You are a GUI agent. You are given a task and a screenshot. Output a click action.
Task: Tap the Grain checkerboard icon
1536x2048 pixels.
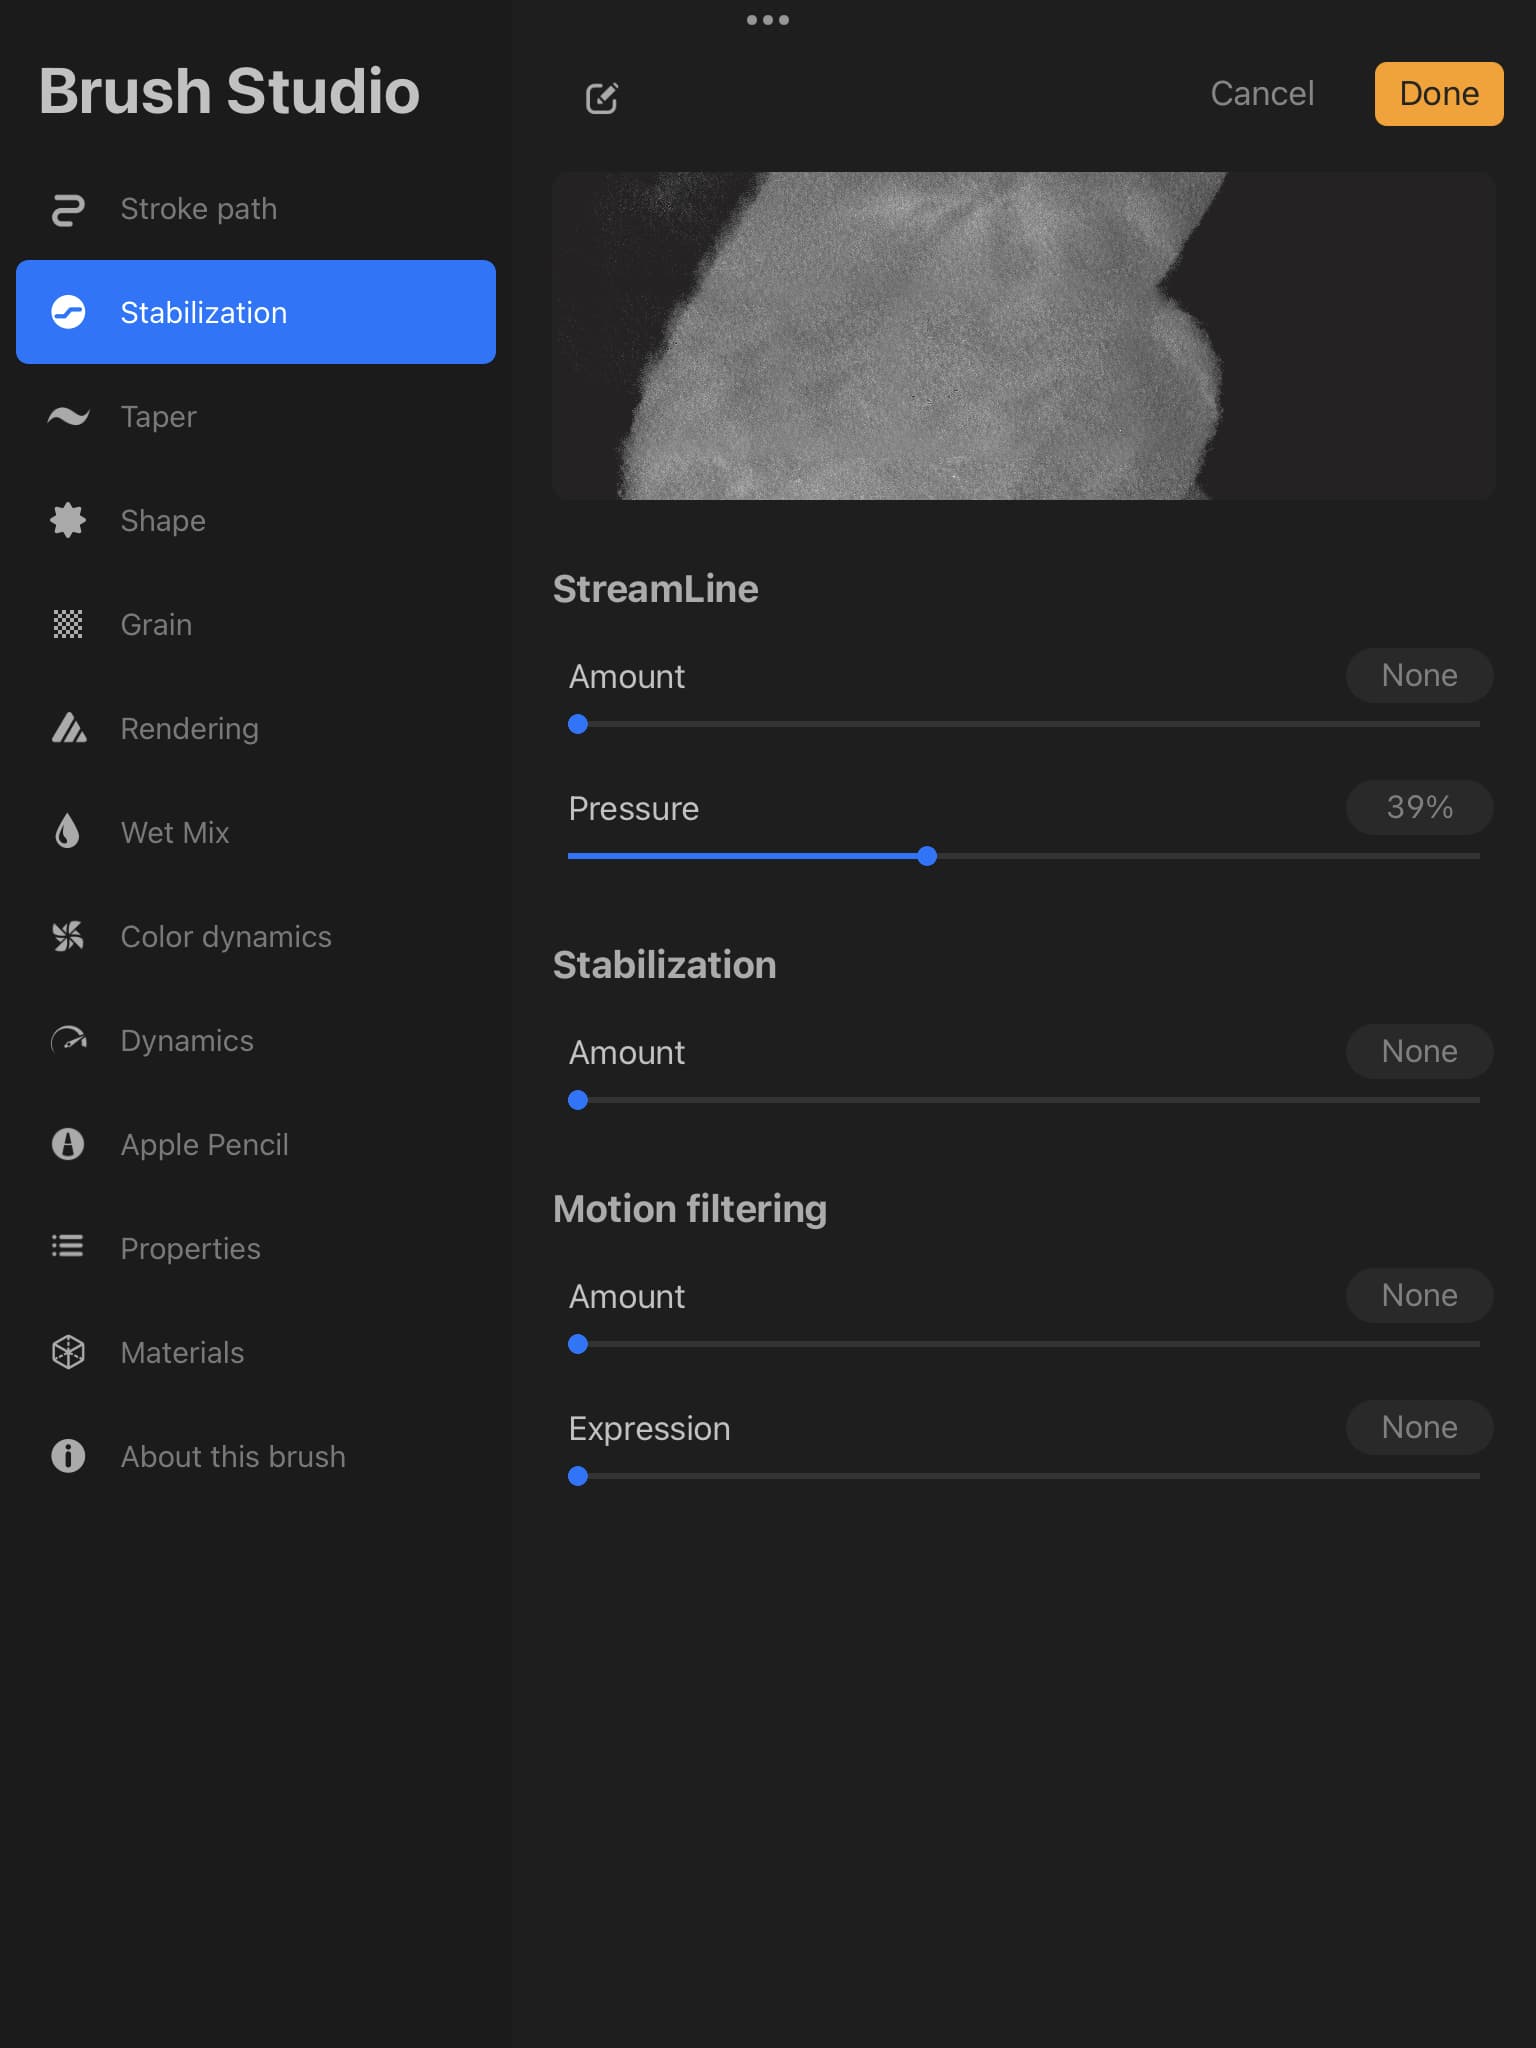coord(68,624)
